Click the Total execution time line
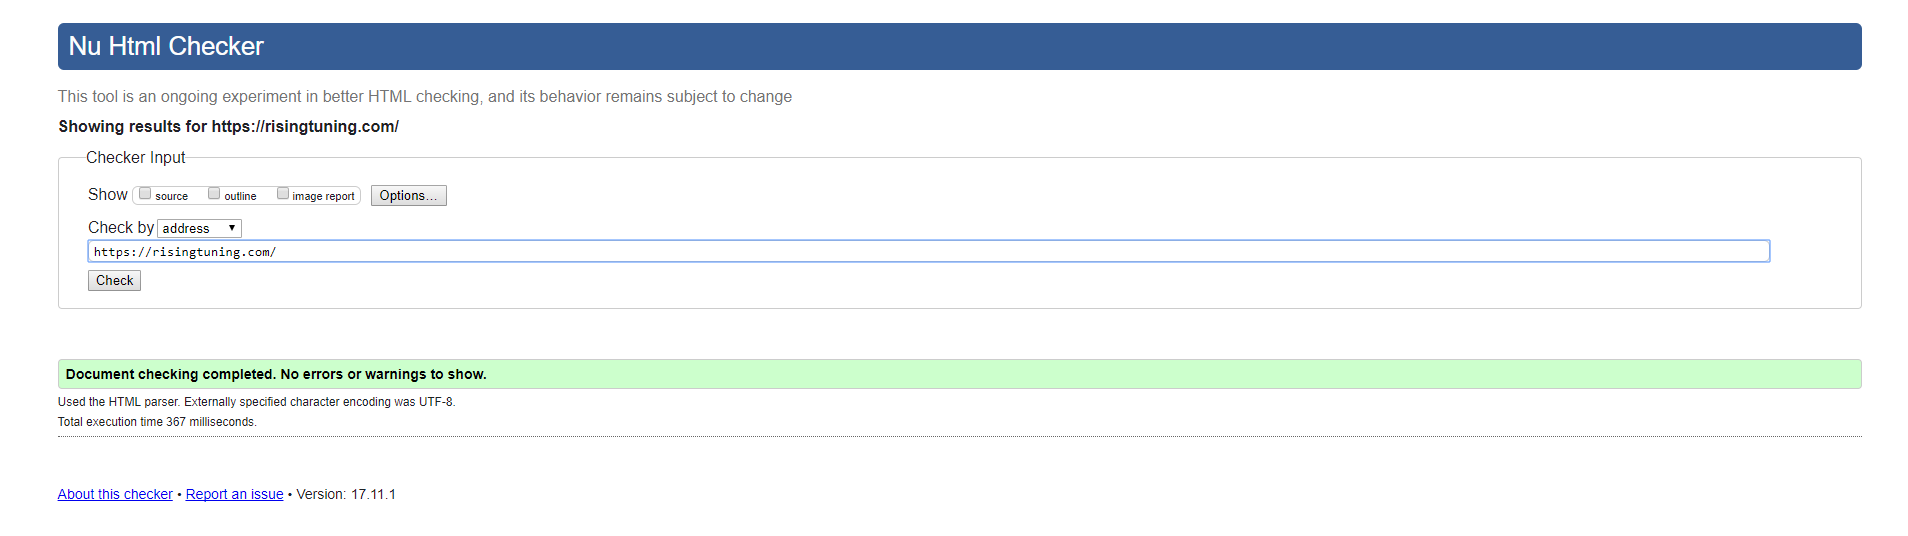The image size is (1908, 536). coord(157,422)
